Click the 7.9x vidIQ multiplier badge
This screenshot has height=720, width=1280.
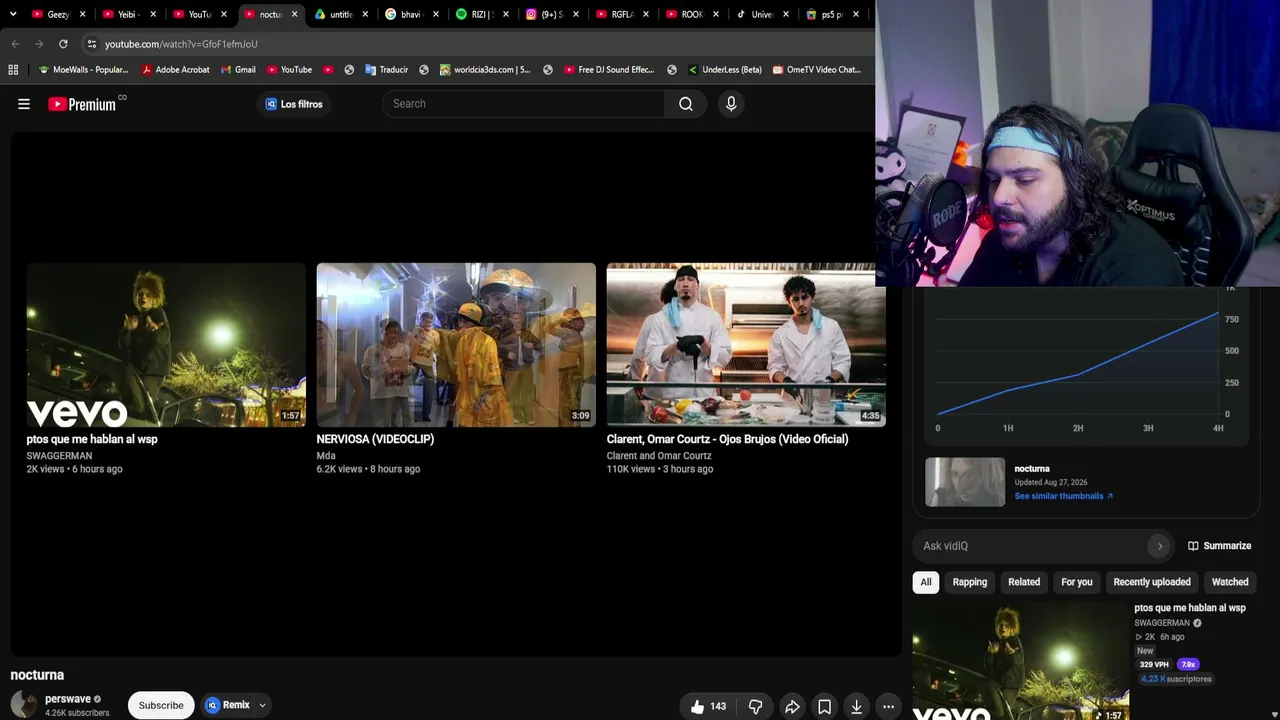coord(1188,664)
